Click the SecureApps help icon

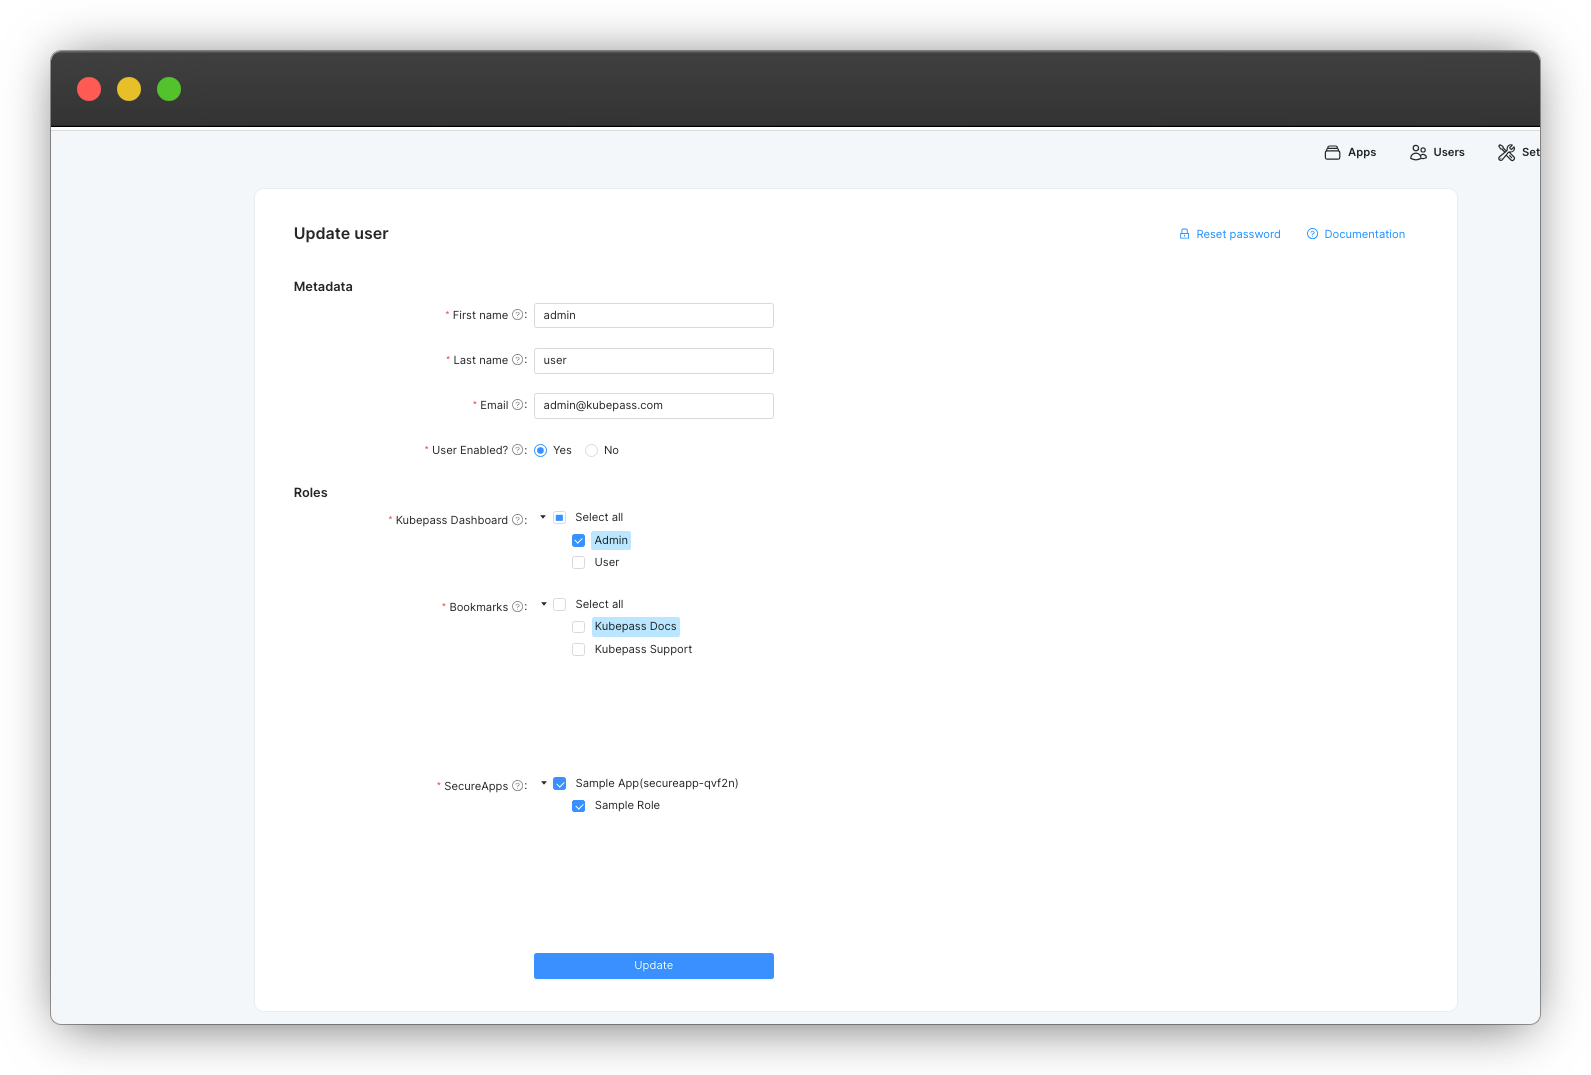(x=518, y=786)
